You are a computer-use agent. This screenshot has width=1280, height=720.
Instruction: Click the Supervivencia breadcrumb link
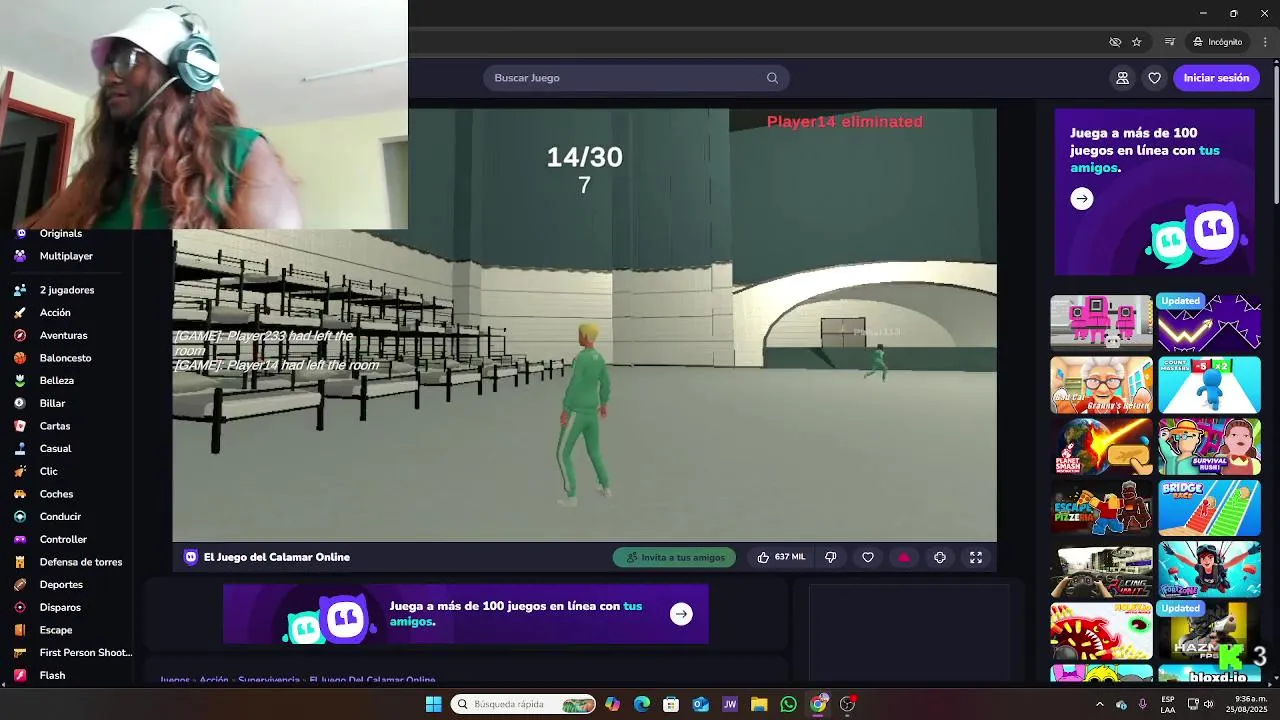tap(269, 680)
